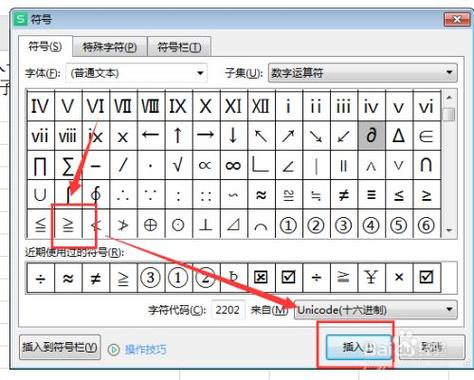Pick the crossed box ☒ recent symbol

(261, 277)
